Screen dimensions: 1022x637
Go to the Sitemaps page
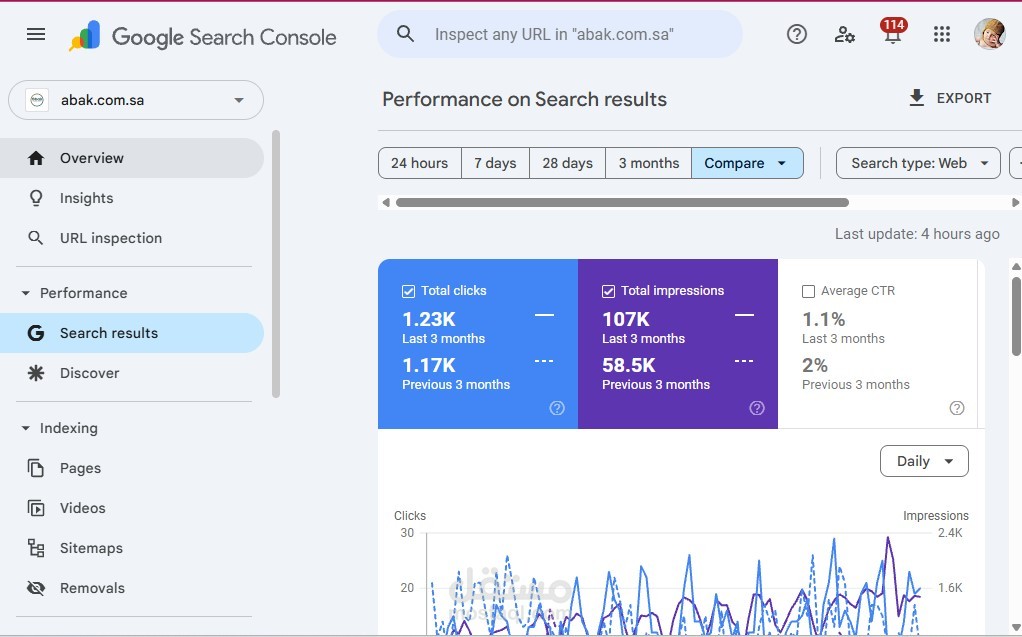[91, 548]
